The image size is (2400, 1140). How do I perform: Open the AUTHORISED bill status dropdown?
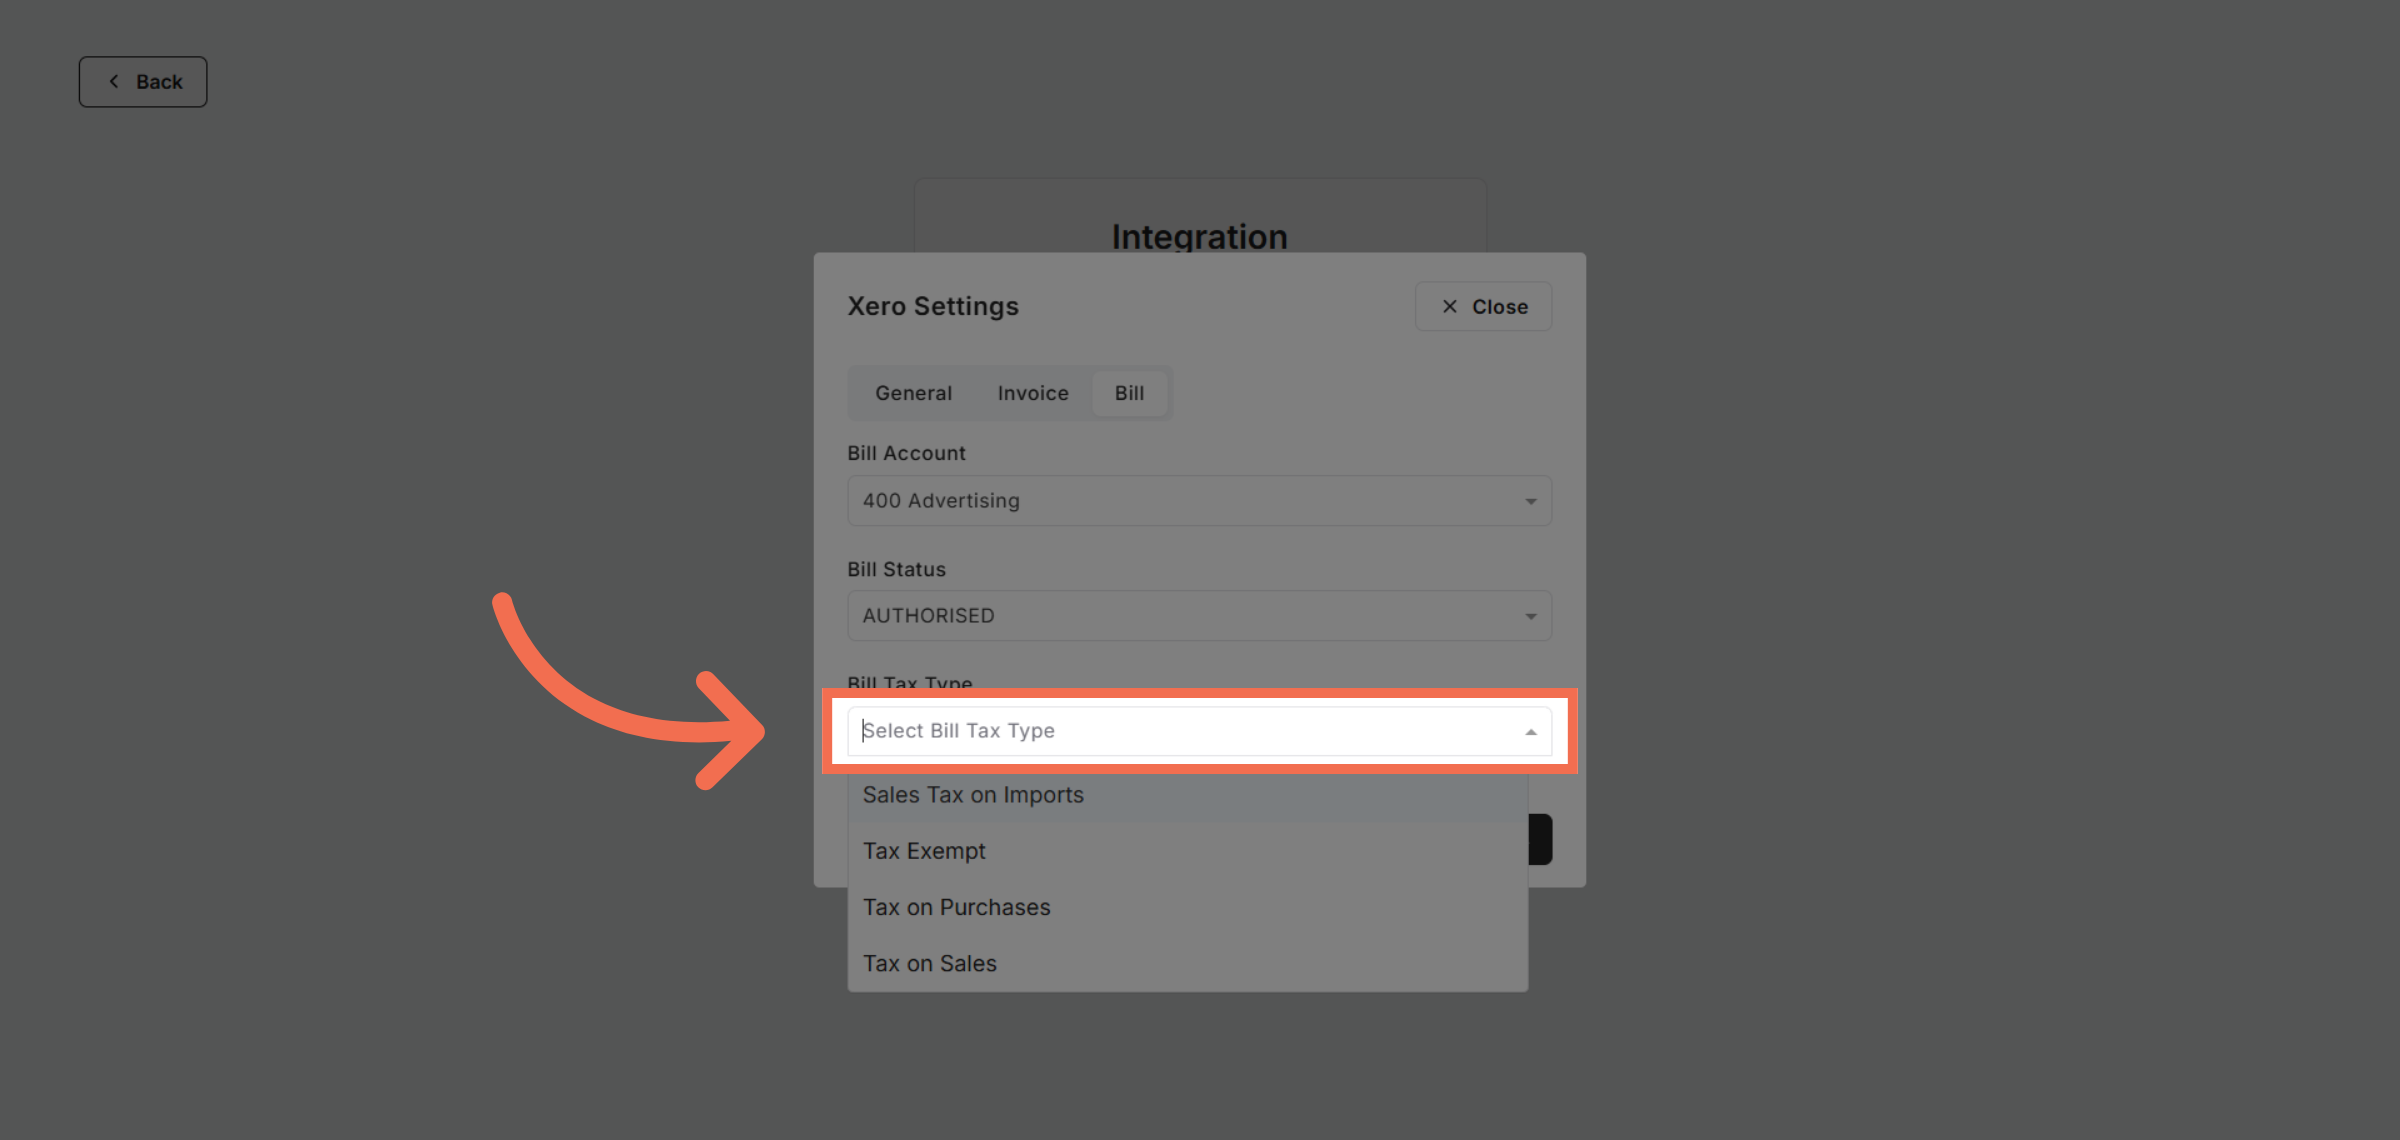pyautogui.click(x=1198, y=616)
